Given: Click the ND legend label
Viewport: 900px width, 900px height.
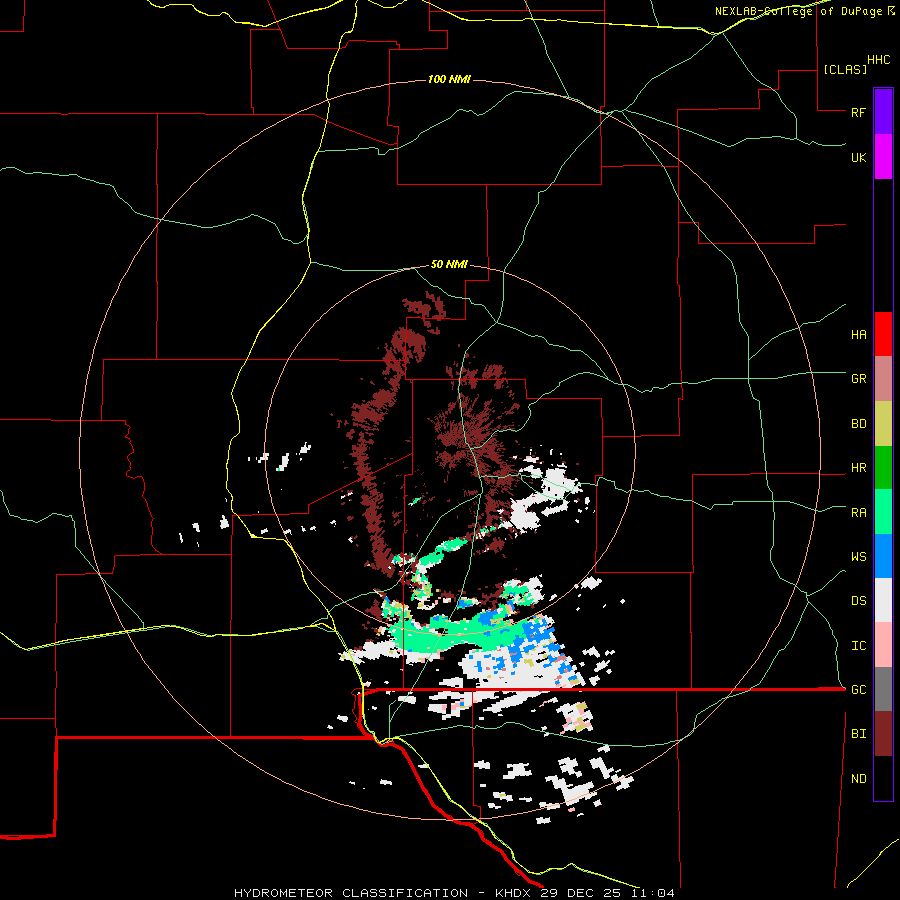Looking at the screenshot, I should click(x=858, y=779).
